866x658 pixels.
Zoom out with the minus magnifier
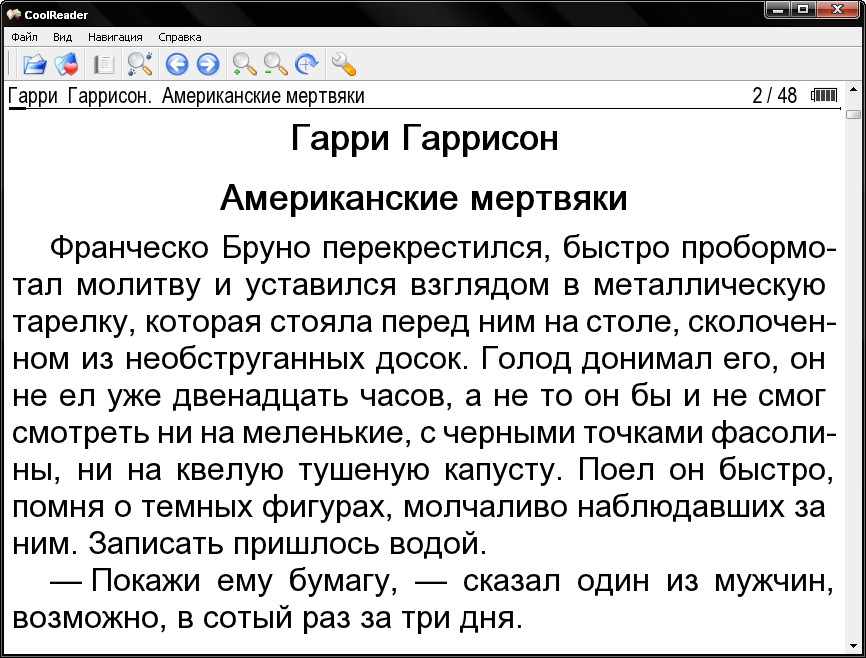275,64
